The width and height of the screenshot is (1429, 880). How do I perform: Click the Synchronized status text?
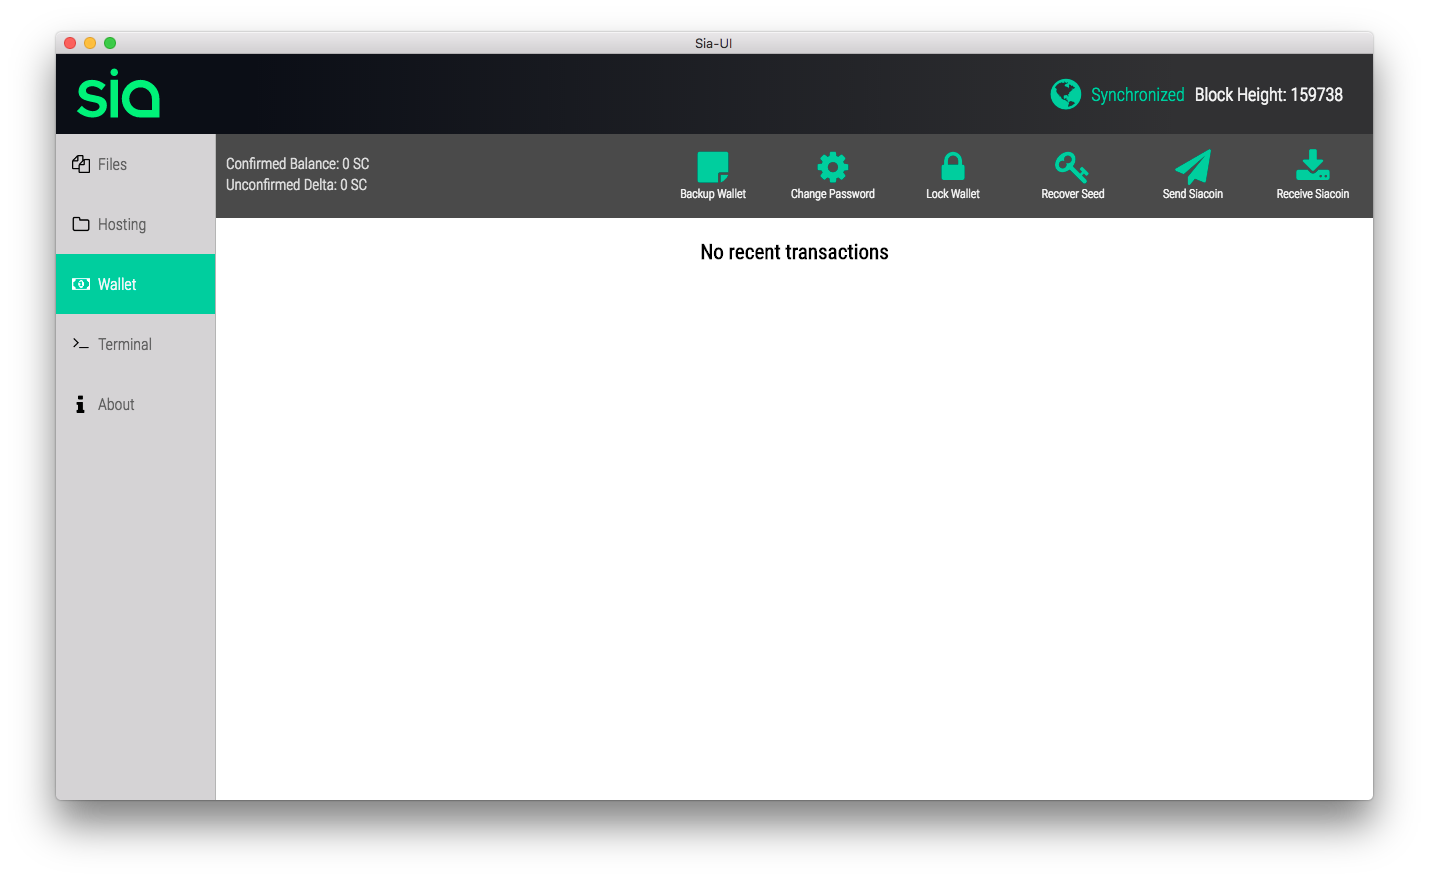(1137, 95)
